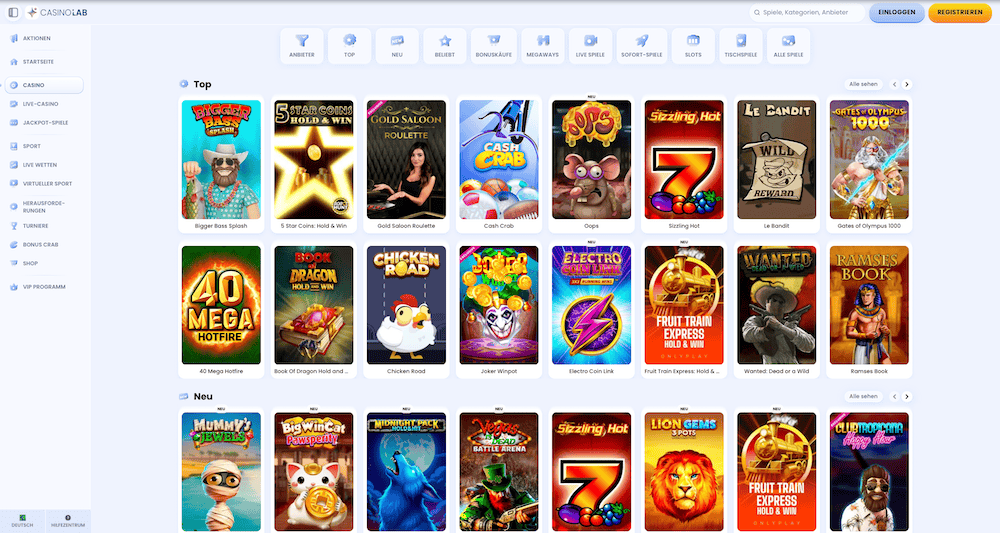Screen dimensions: 1000x533
Task: Select the Top games category icon
Action: (349, 46)
